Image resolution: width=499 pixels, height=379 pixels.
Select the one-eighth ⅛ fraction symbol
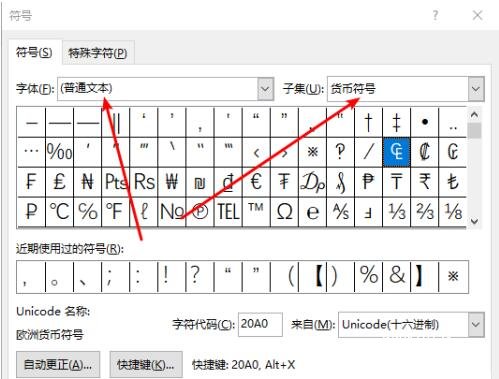click(453, 212)
